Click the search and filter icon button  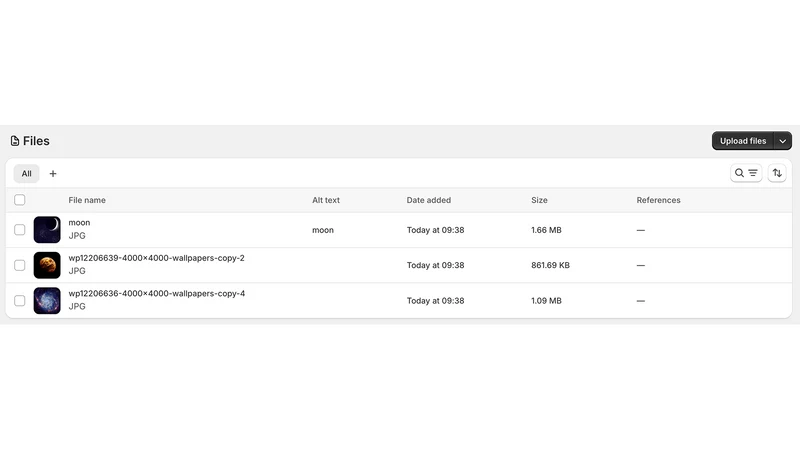(x=746, y=173)
